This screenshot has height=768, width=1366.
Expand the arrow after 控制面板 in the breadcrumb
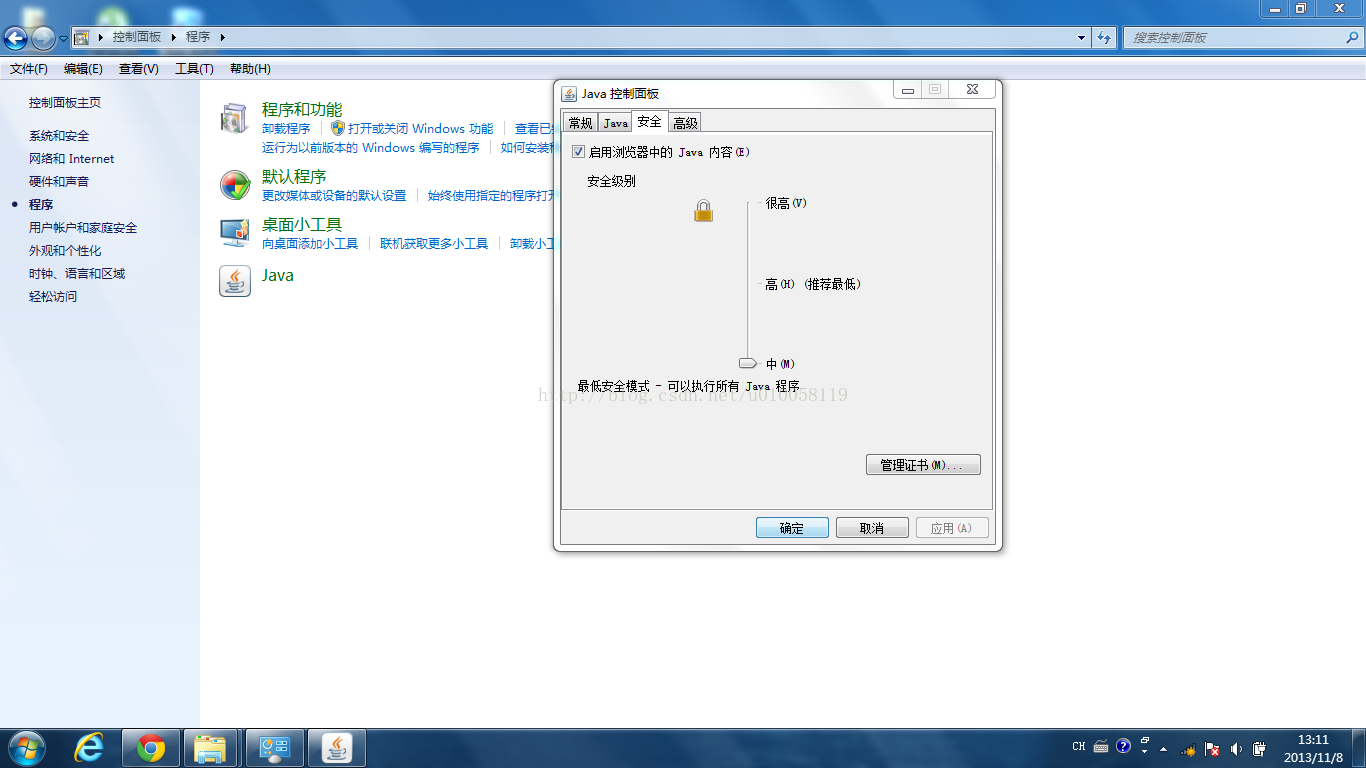pyautogui.click(x=173, y=37)
